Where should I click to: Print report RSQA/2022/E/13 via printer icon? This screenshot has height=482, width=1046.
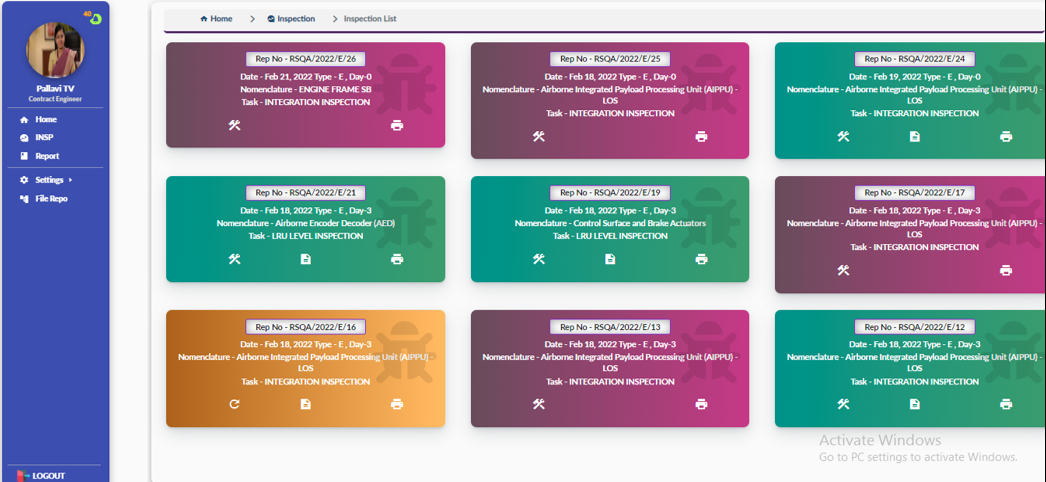pyautogui.click(x=701, y=404)
